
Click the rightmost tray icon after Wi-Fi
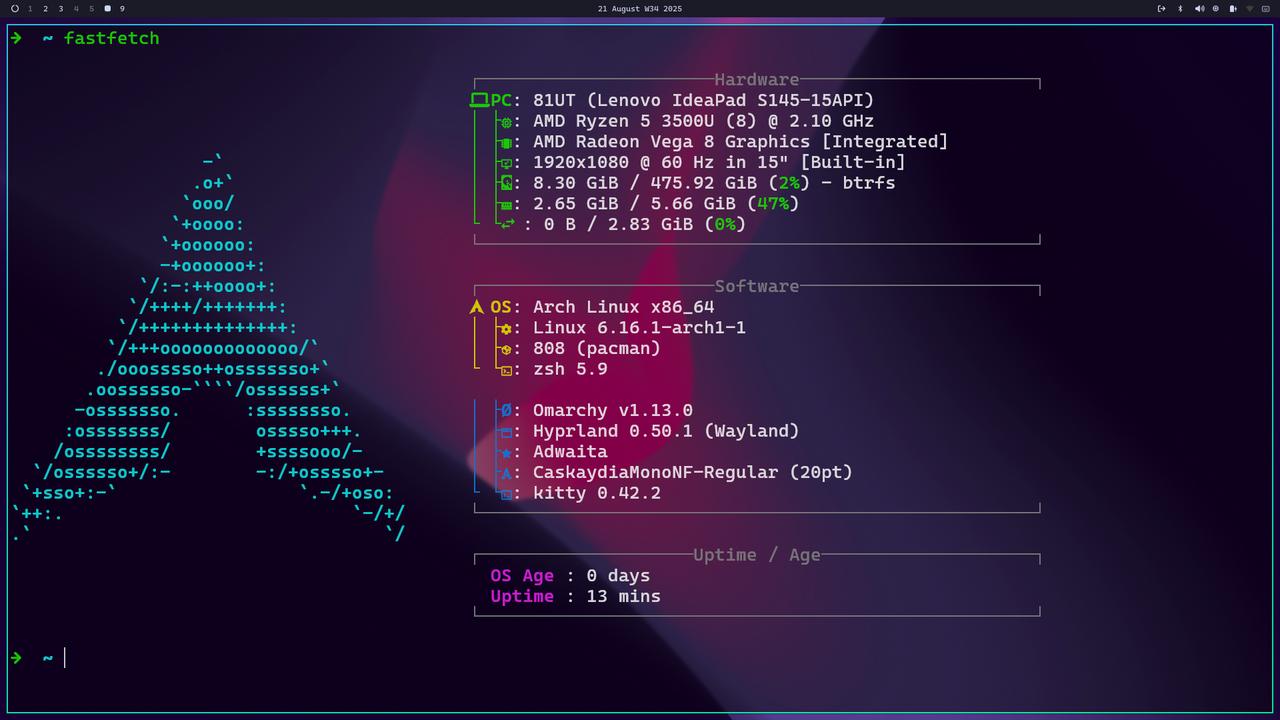click(x=1266, y=8)
